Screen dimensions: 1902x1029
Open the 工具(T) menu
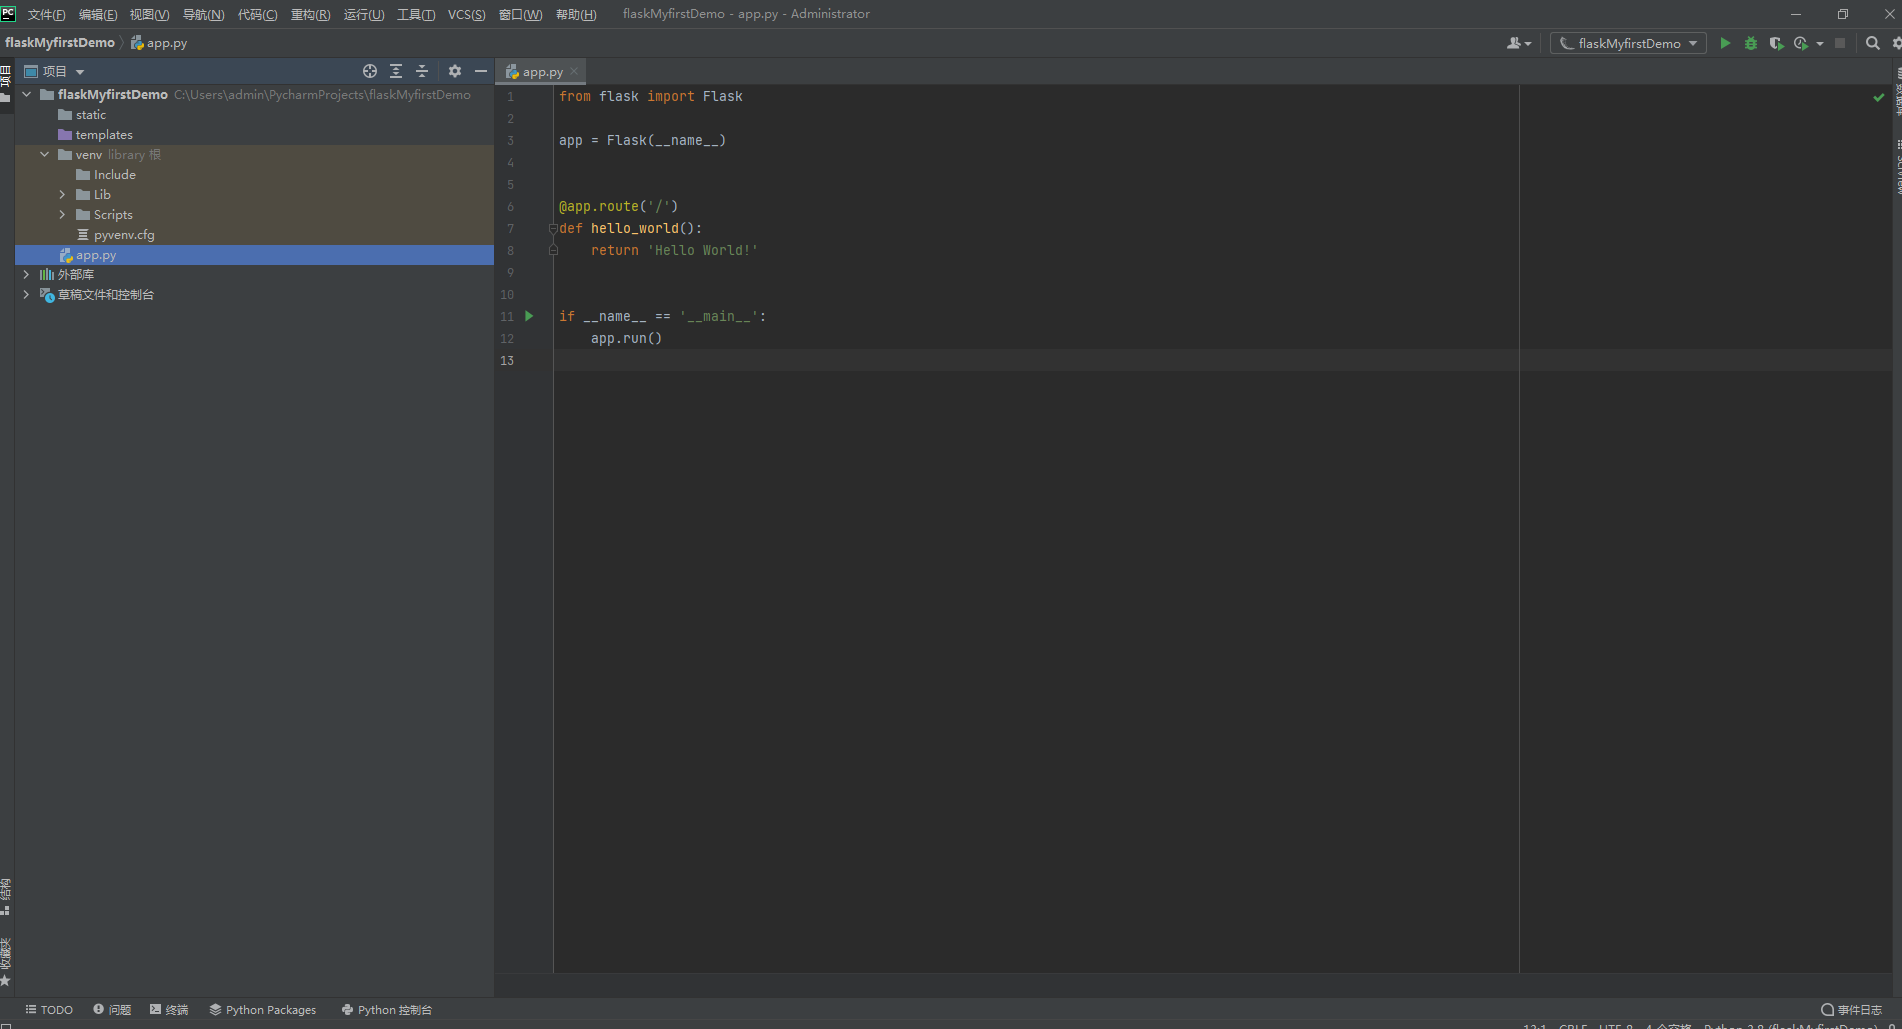pos(416,14)
